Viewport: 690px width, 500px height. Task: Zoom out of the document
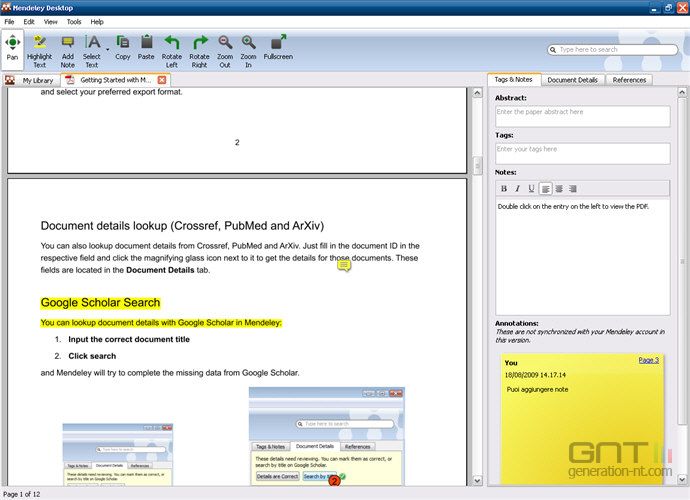tap(225, 48)
